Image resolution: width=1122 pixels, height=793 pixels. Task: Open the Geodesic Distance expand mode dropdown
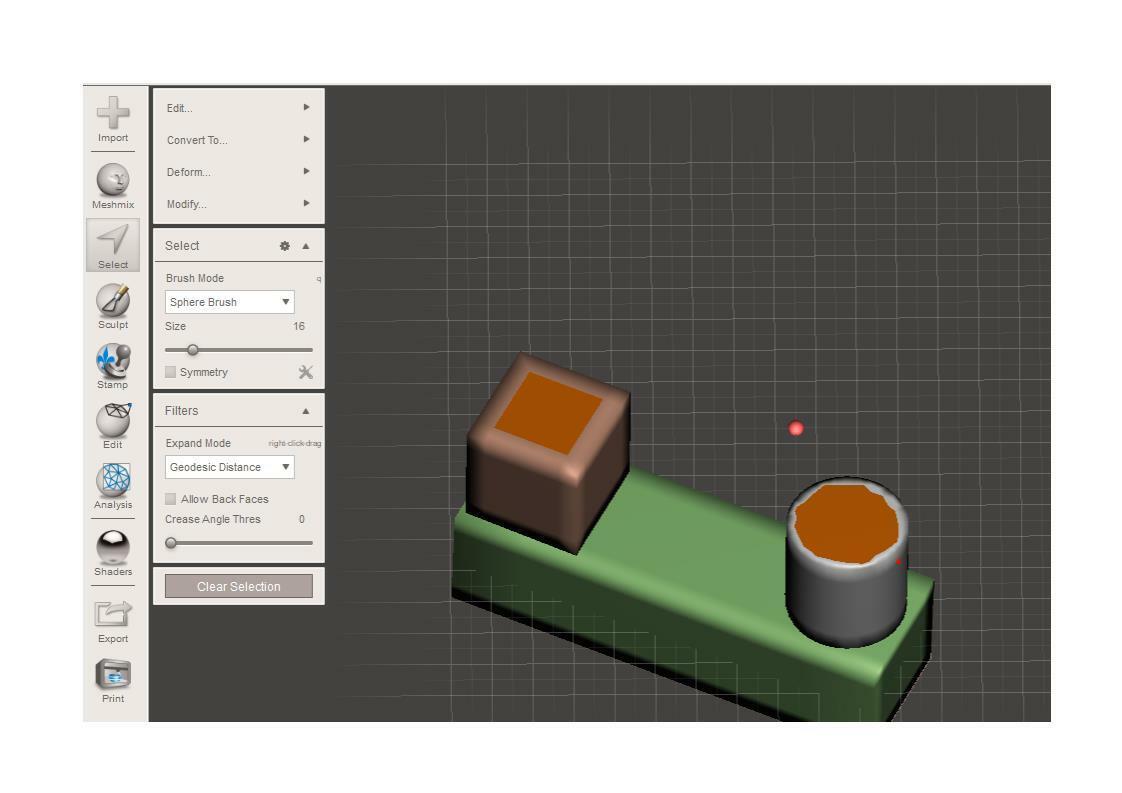(229, 467)
